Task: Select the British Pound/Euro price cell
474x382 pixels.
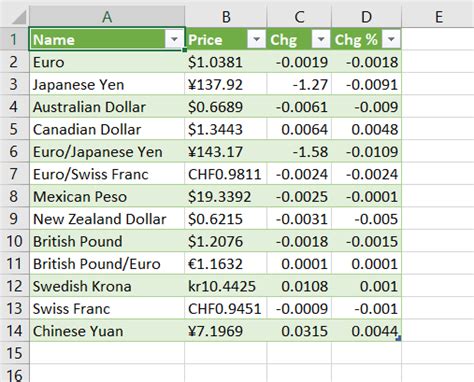Action: [226, 264]
